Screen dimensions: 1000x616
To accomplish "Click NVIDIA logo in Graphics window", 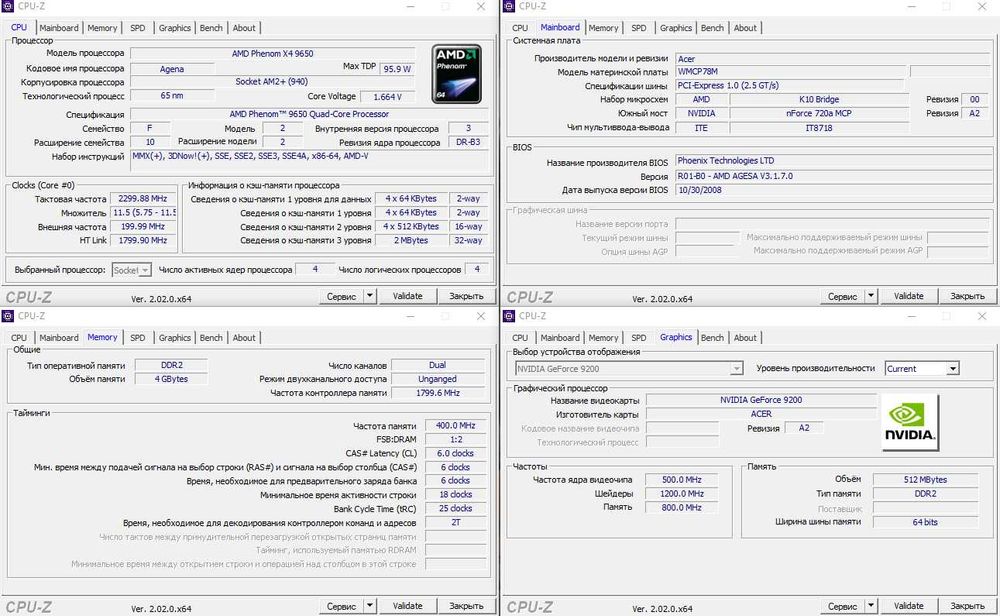I will point(910,422).
